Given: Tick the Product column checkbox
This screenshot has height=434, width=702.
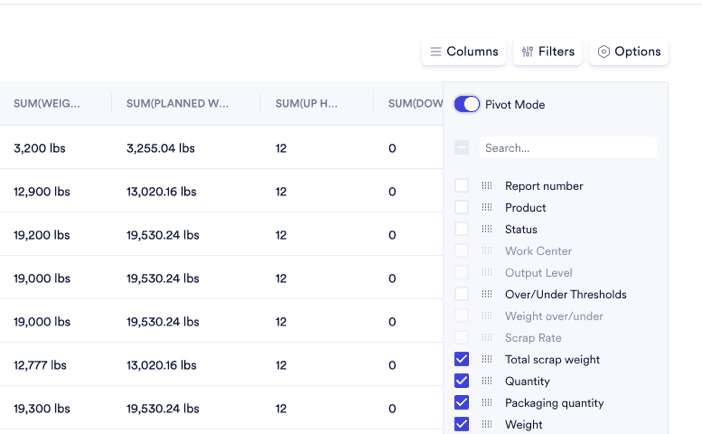Looking at the screenshot, I should 461,208.
